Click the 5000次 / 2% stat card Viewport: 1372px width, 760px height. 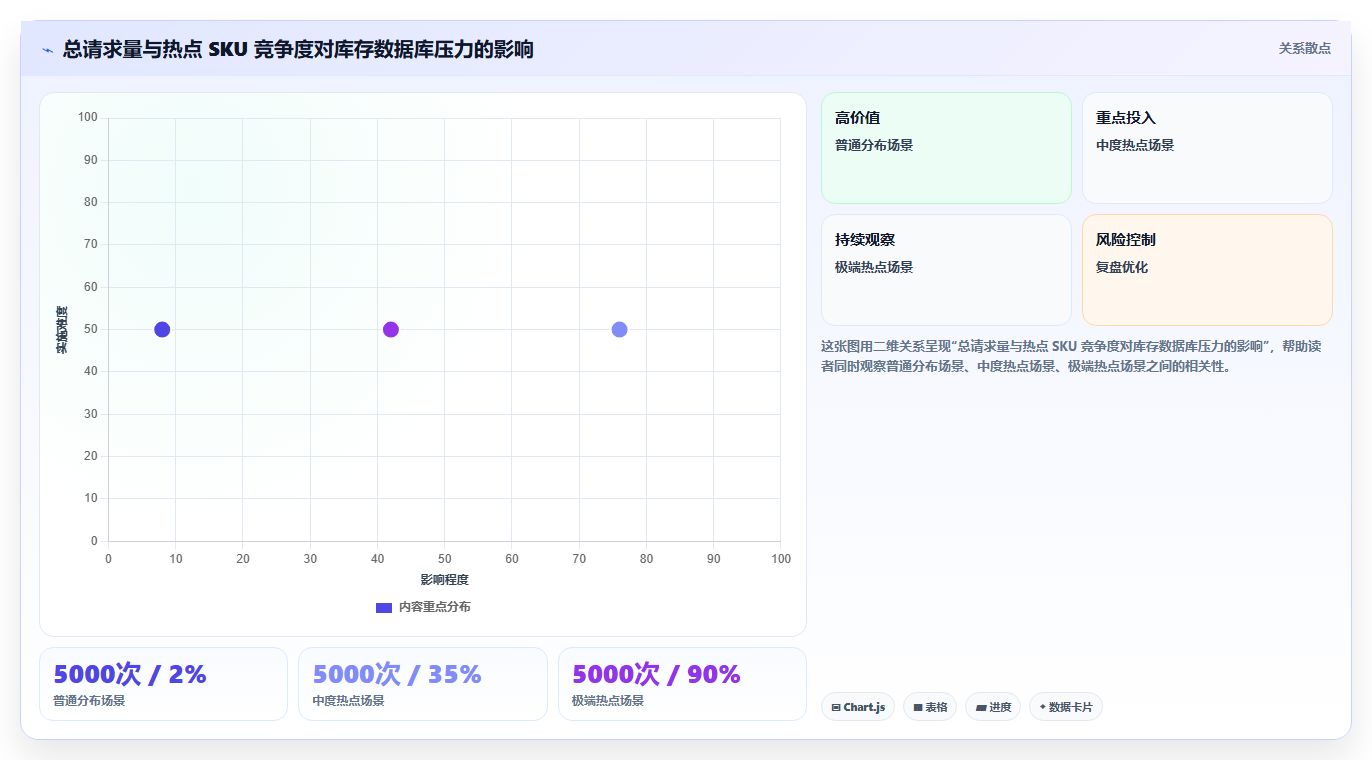[x=163, y=684]
